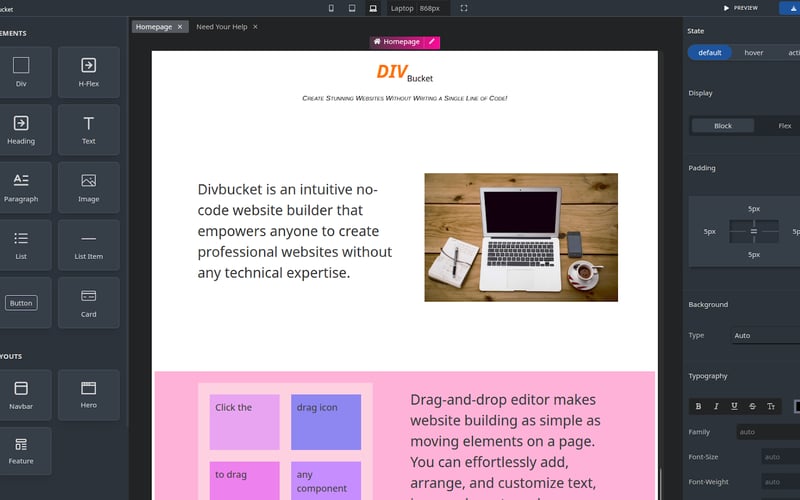Pick the Paragraph element tile
800x500 pixels.
pos(21,187)
